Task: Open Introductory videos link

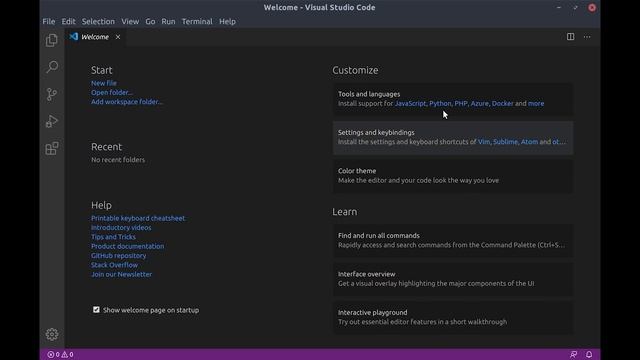Action: pos(121,227)
